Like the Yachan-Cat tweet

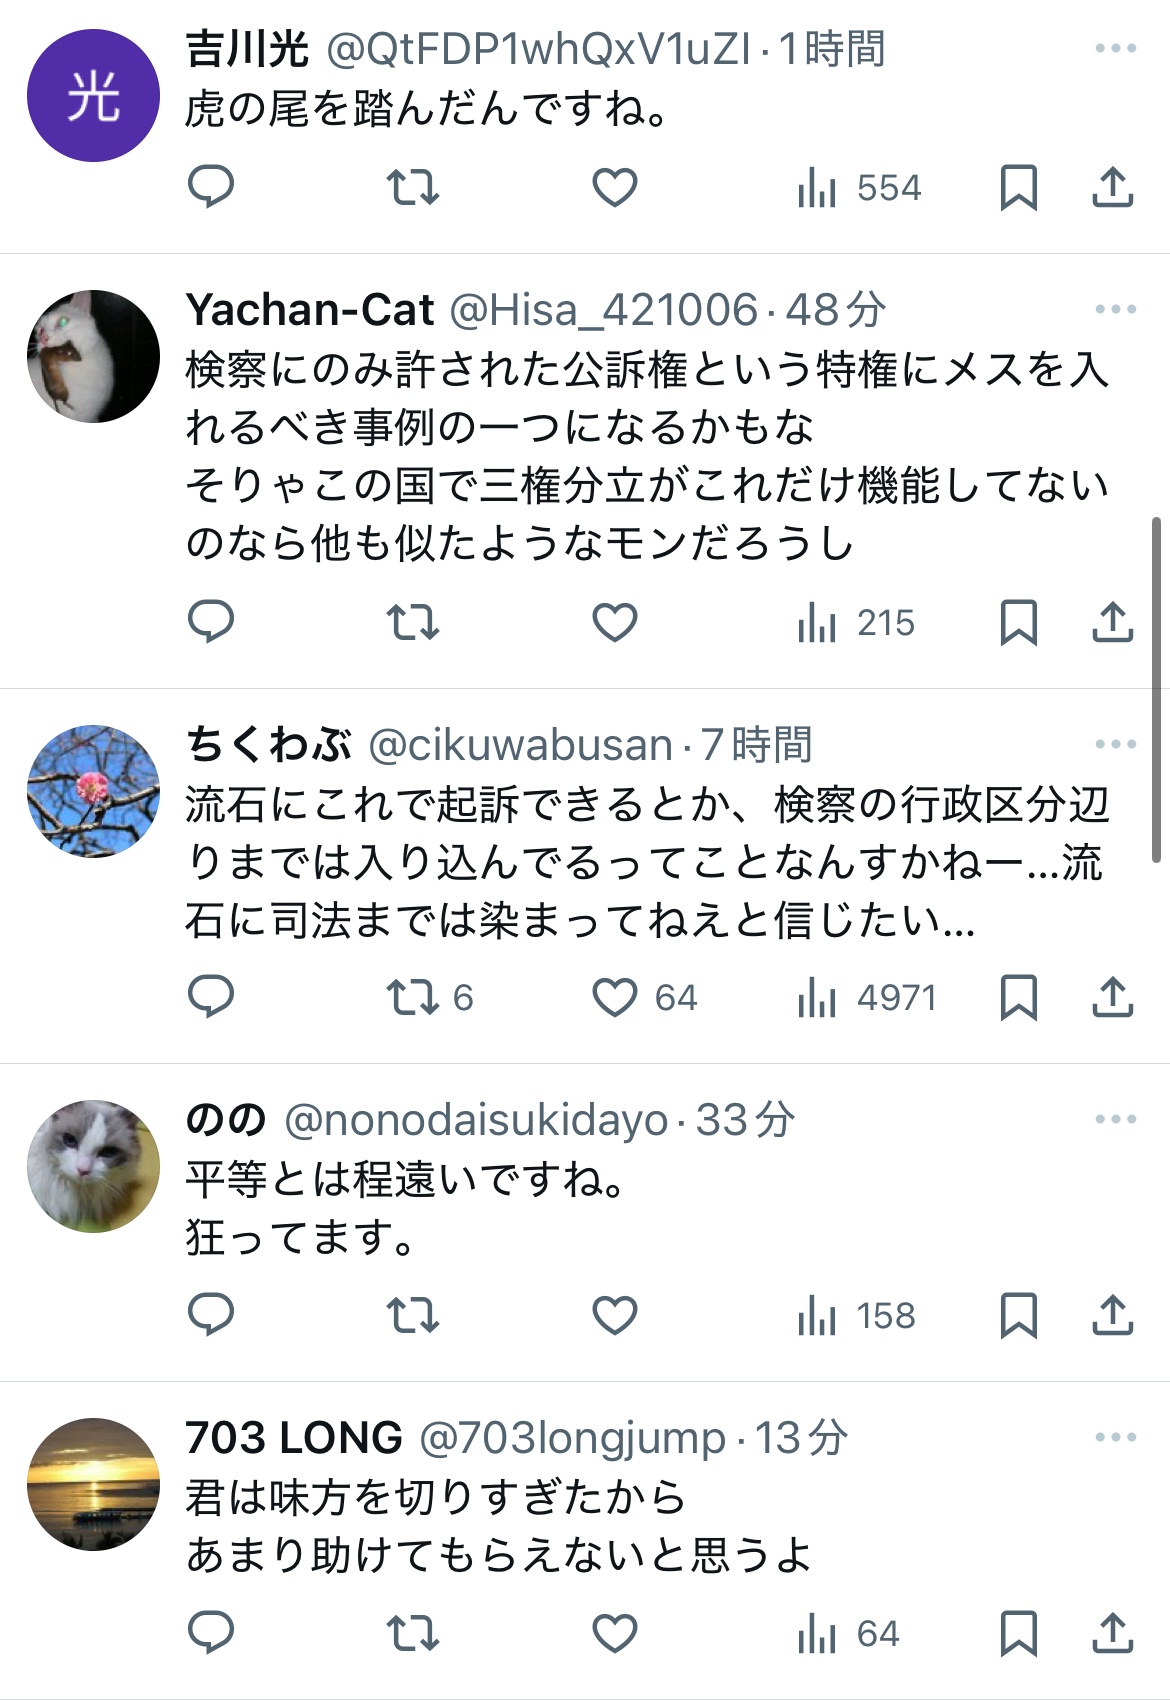[x=615, y=622]
